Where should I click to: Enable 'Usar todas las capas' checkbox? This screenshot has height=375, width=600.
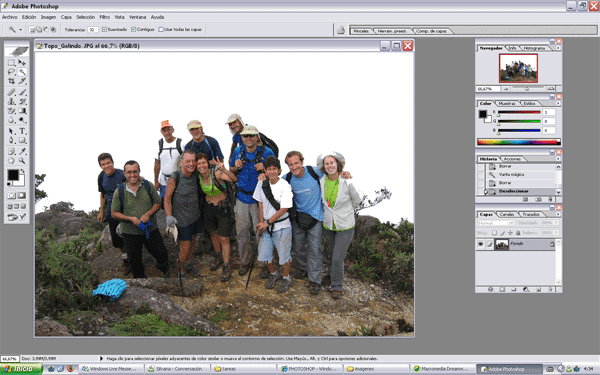point(161,29)
